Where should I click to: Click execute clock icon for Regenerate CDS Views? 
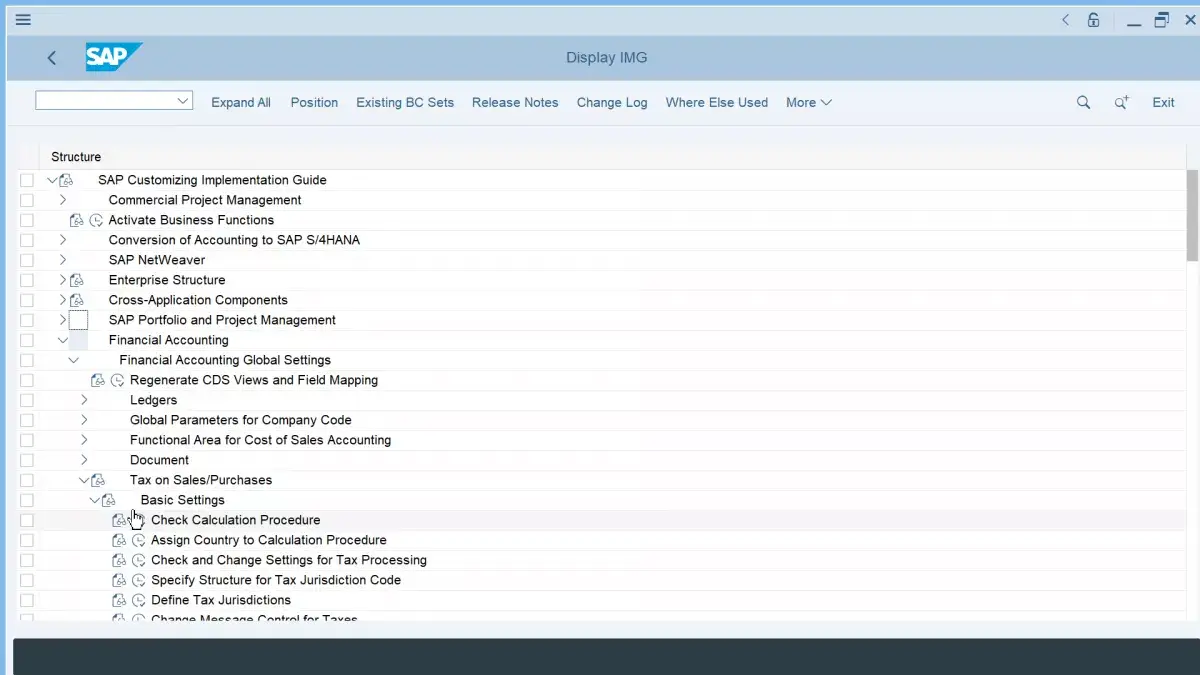[x=118, y=380]
